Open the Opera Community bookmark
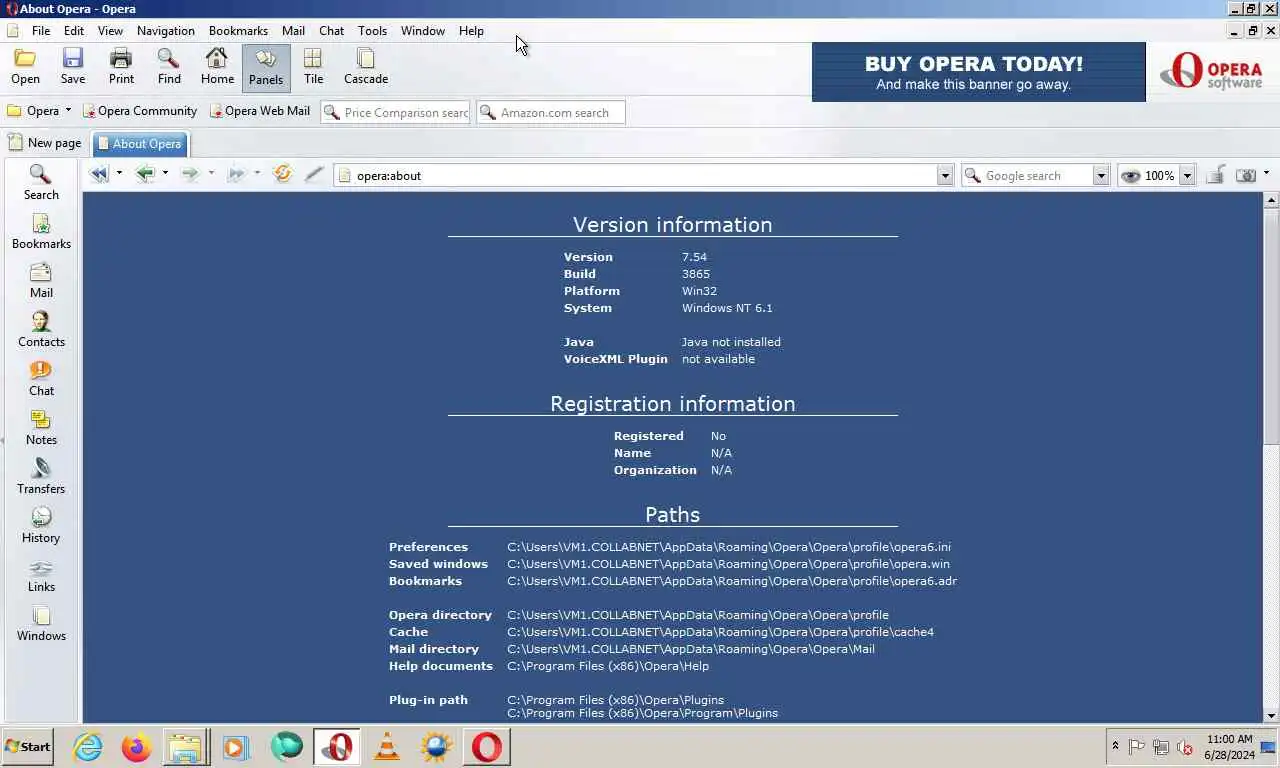Screen dimensions: 1280x768 tap(140, 111)
